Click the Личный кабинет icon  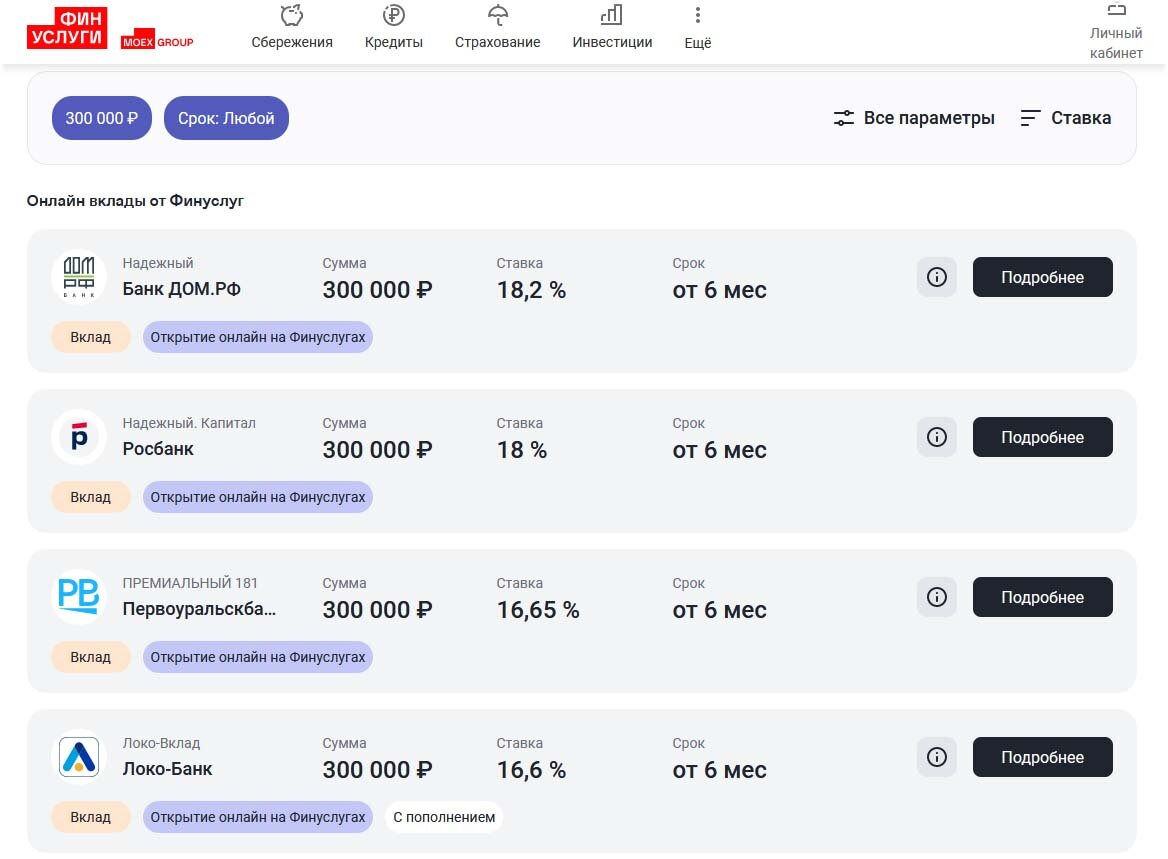pos(1116,10)
